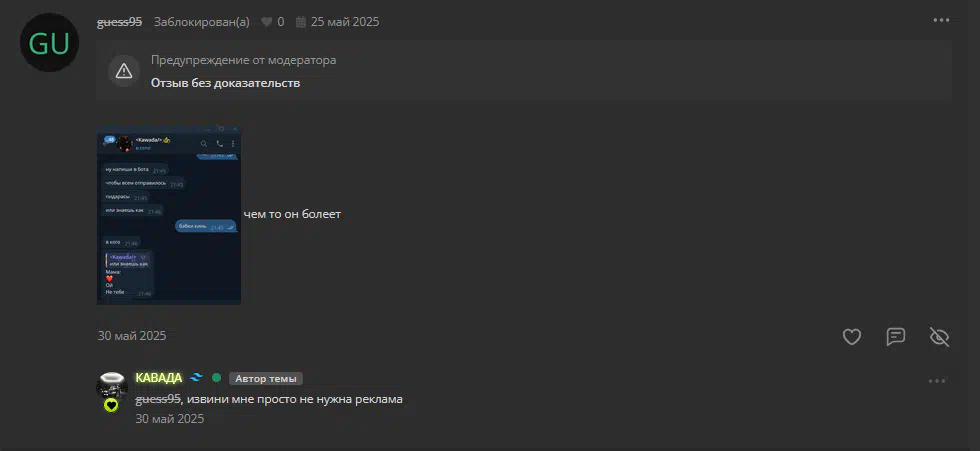Click the 'Автор темы' badge
This screenshot has height=451, width=980.
[x=266, y=379]
